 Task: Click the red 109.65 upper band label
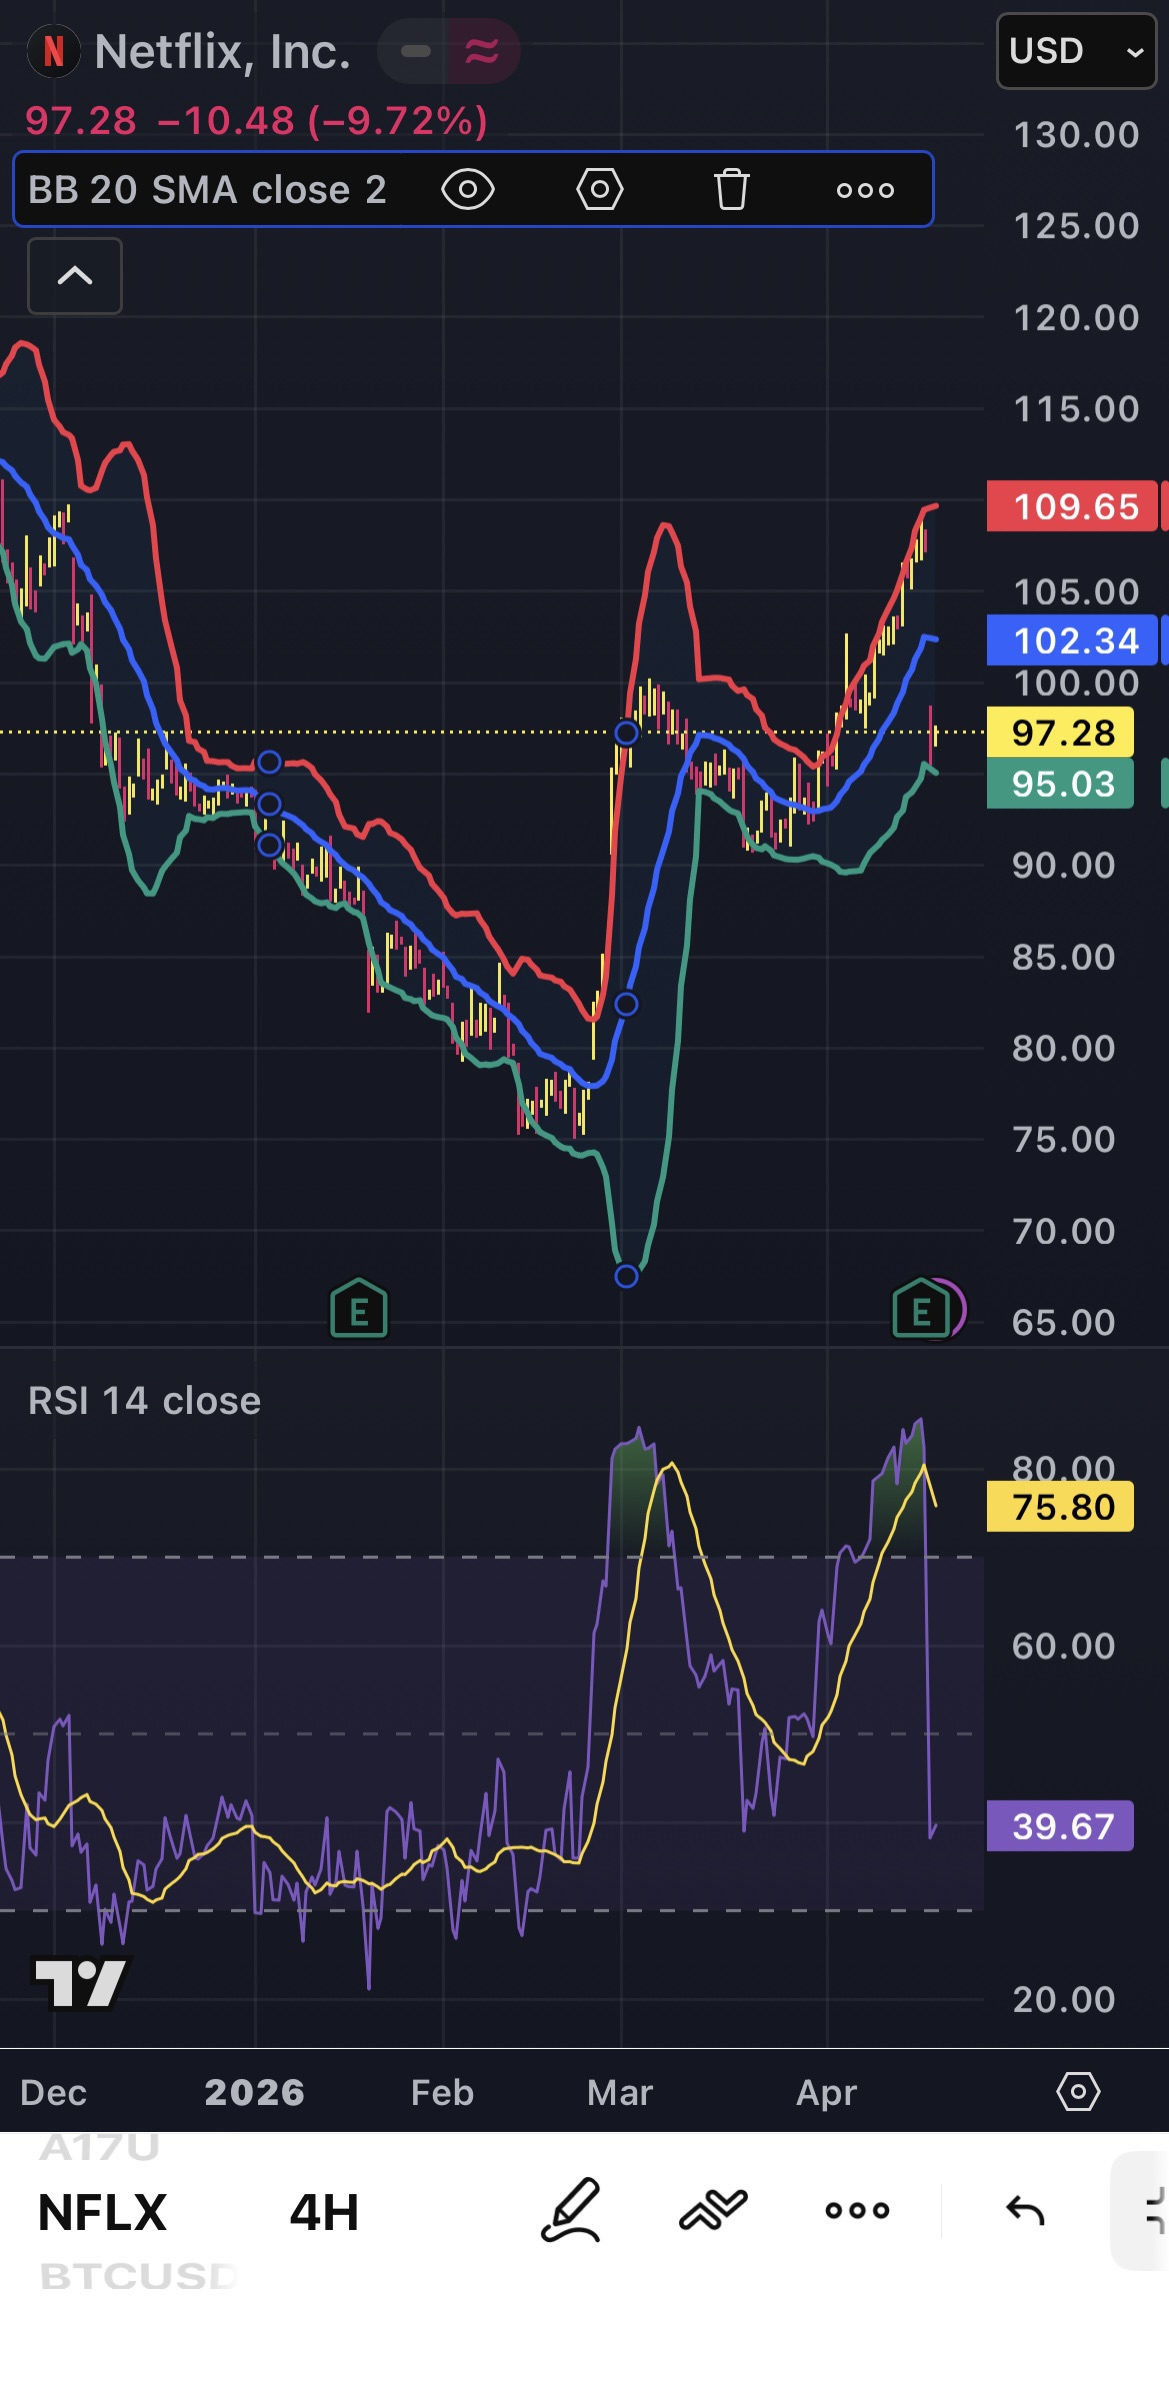tap(1072, 506)
